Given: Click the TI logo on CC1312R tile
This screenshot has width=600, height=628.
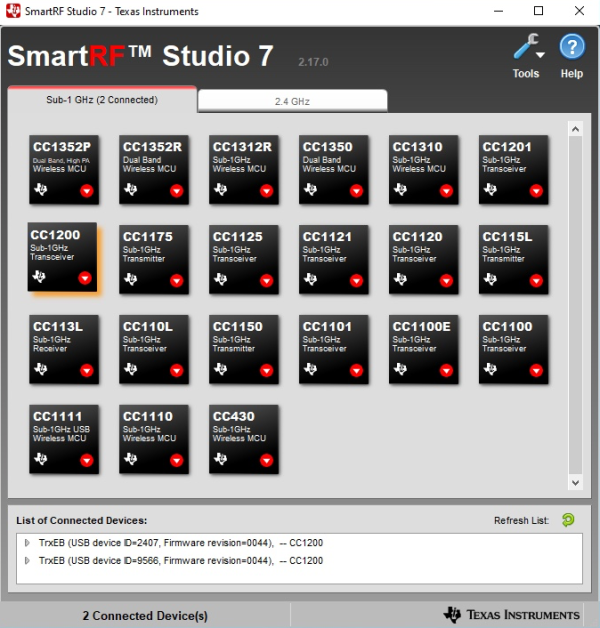Looking at the screenshot, I should coord(220,189).
